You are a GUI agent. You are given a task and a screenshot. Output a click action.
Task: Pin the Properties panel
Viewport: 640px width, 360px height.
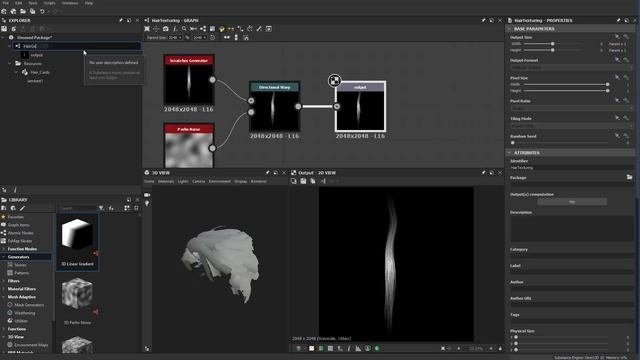pyautogui.click(x=618, y=20)
